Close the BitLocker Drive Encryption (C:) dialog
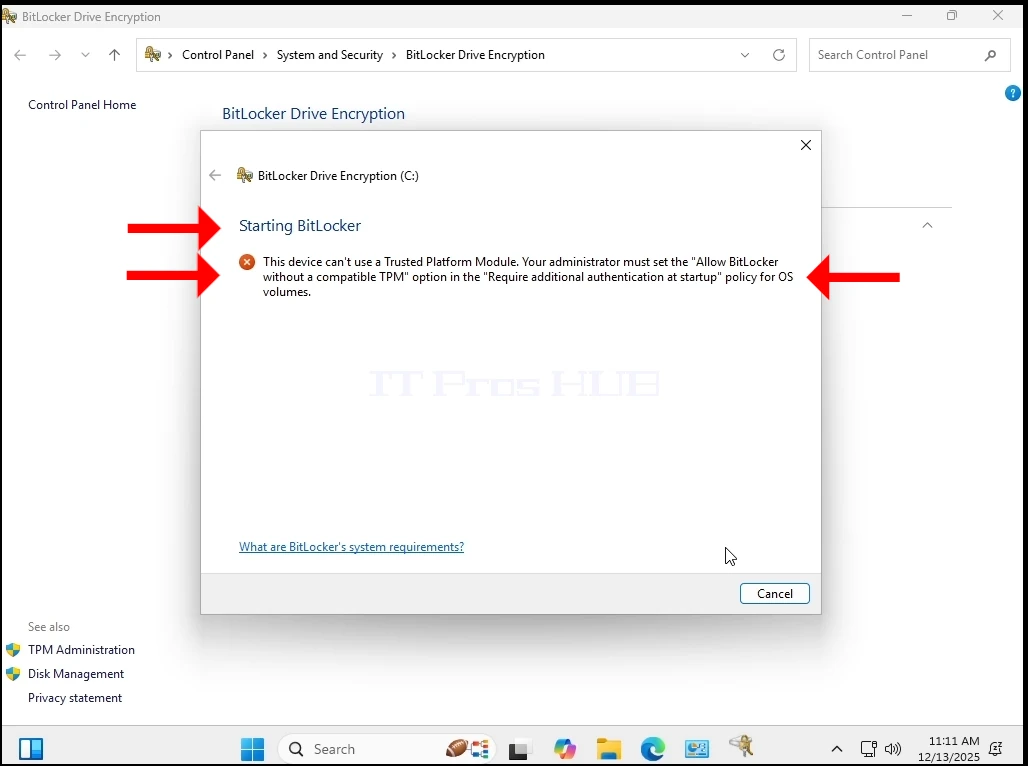The image size is (1028, 766). (x=806, y=145)
